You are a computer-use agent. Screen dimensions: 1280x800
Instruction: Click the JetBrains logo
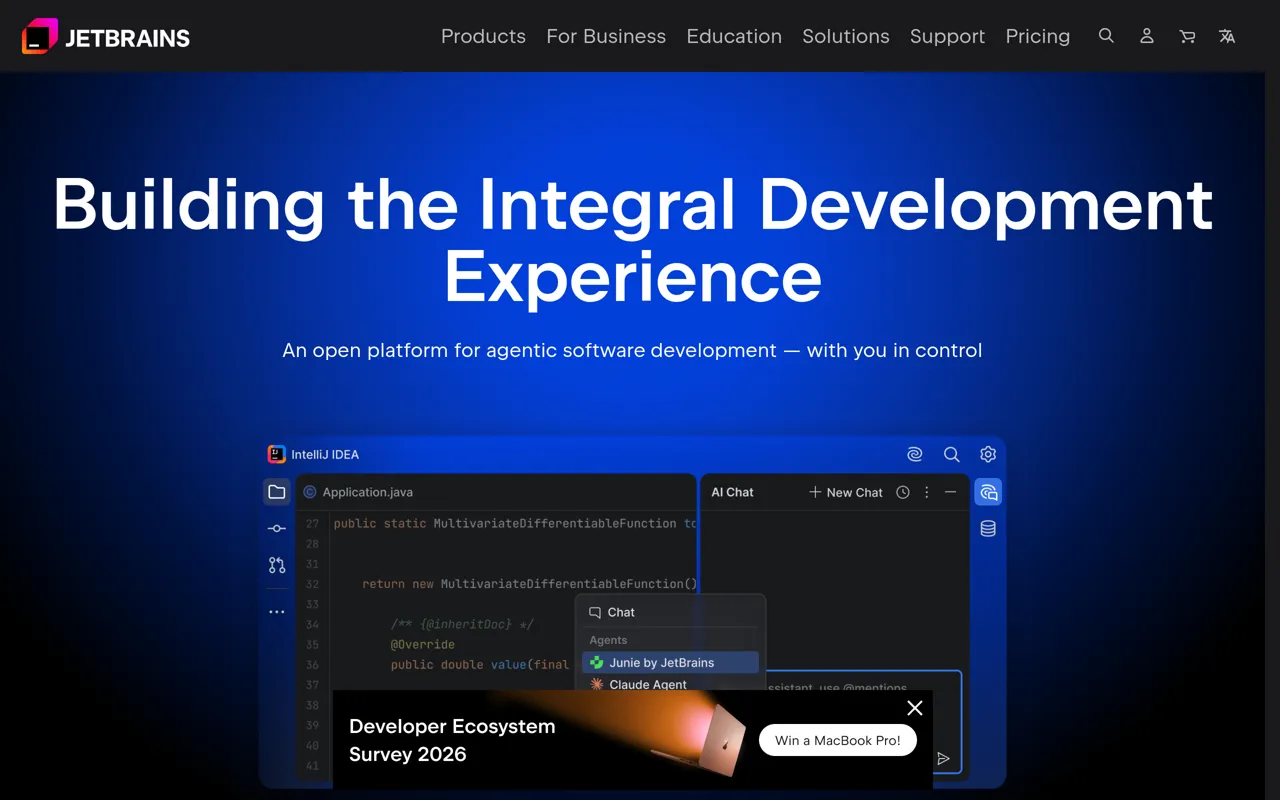106,37
